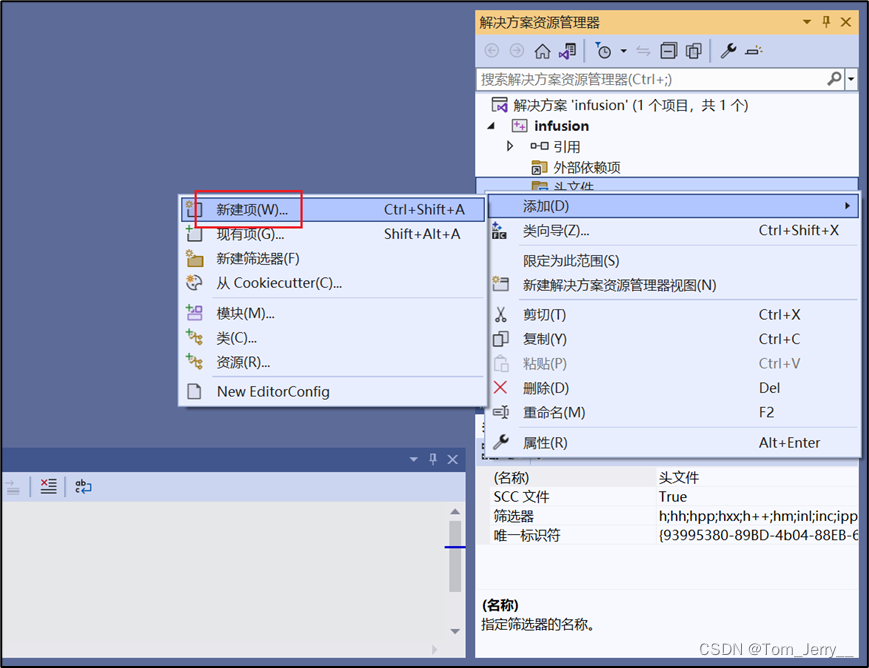Click the magnifier search icon
This screenshot has width=869, height=668.
834,79
